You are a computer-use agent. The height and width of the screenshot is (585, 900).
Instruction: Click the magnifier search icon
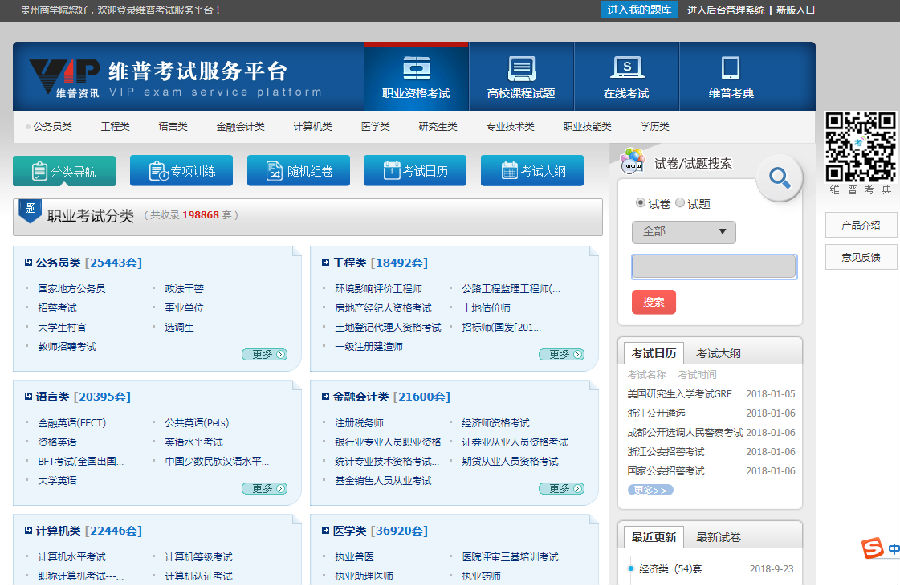point(778,178)
